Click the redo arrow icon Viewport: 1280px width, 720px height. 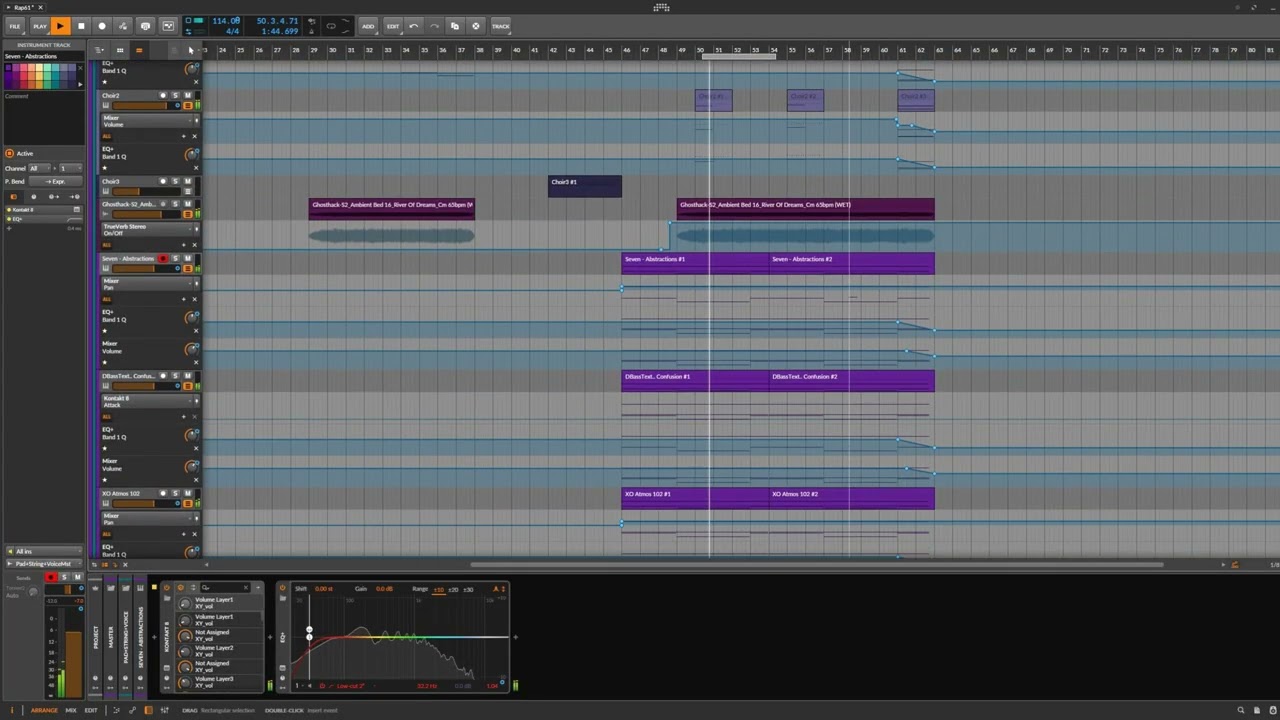pos(434,26)
